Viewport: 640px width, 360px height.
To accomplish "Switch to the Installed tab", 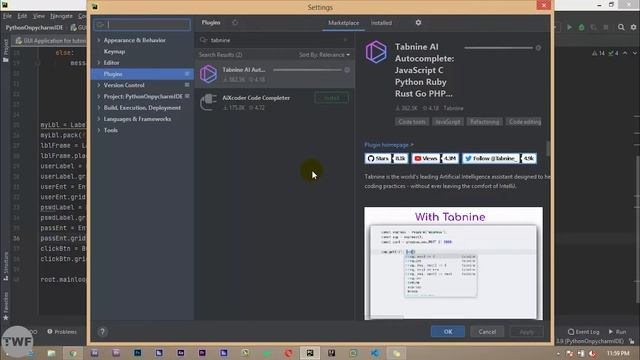I will coord(381,23).
